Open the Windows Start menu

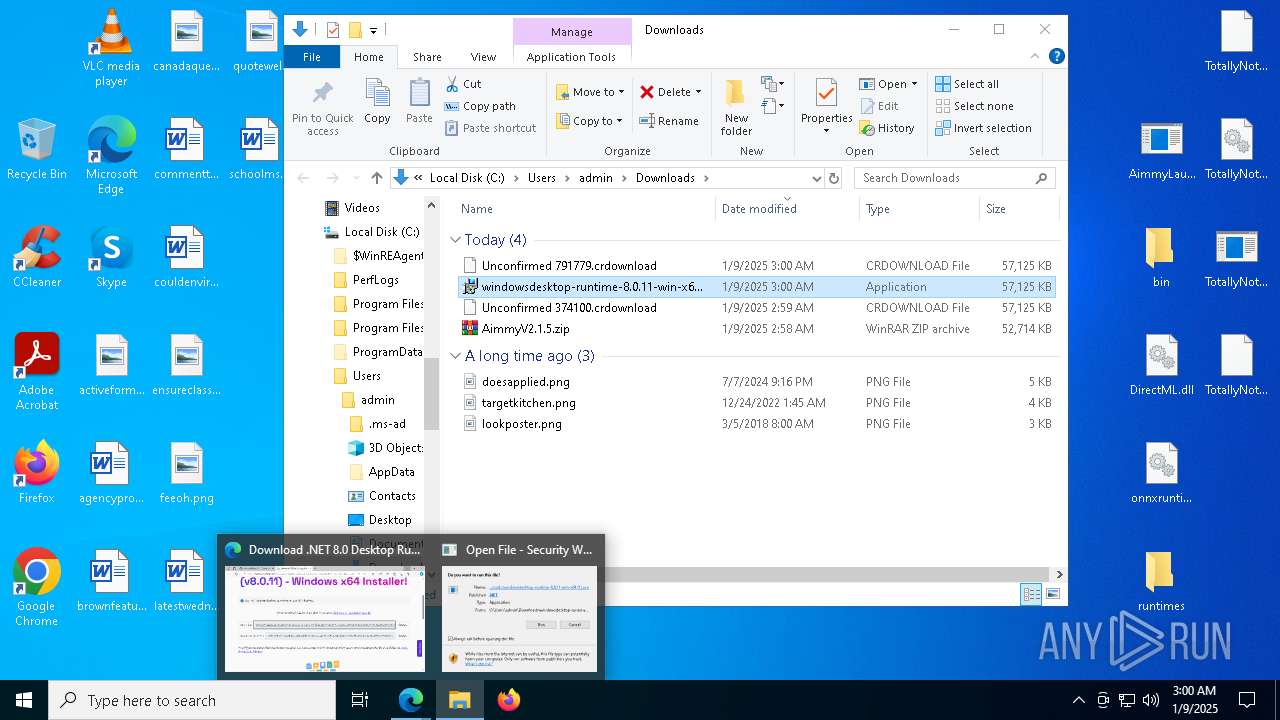24,700
